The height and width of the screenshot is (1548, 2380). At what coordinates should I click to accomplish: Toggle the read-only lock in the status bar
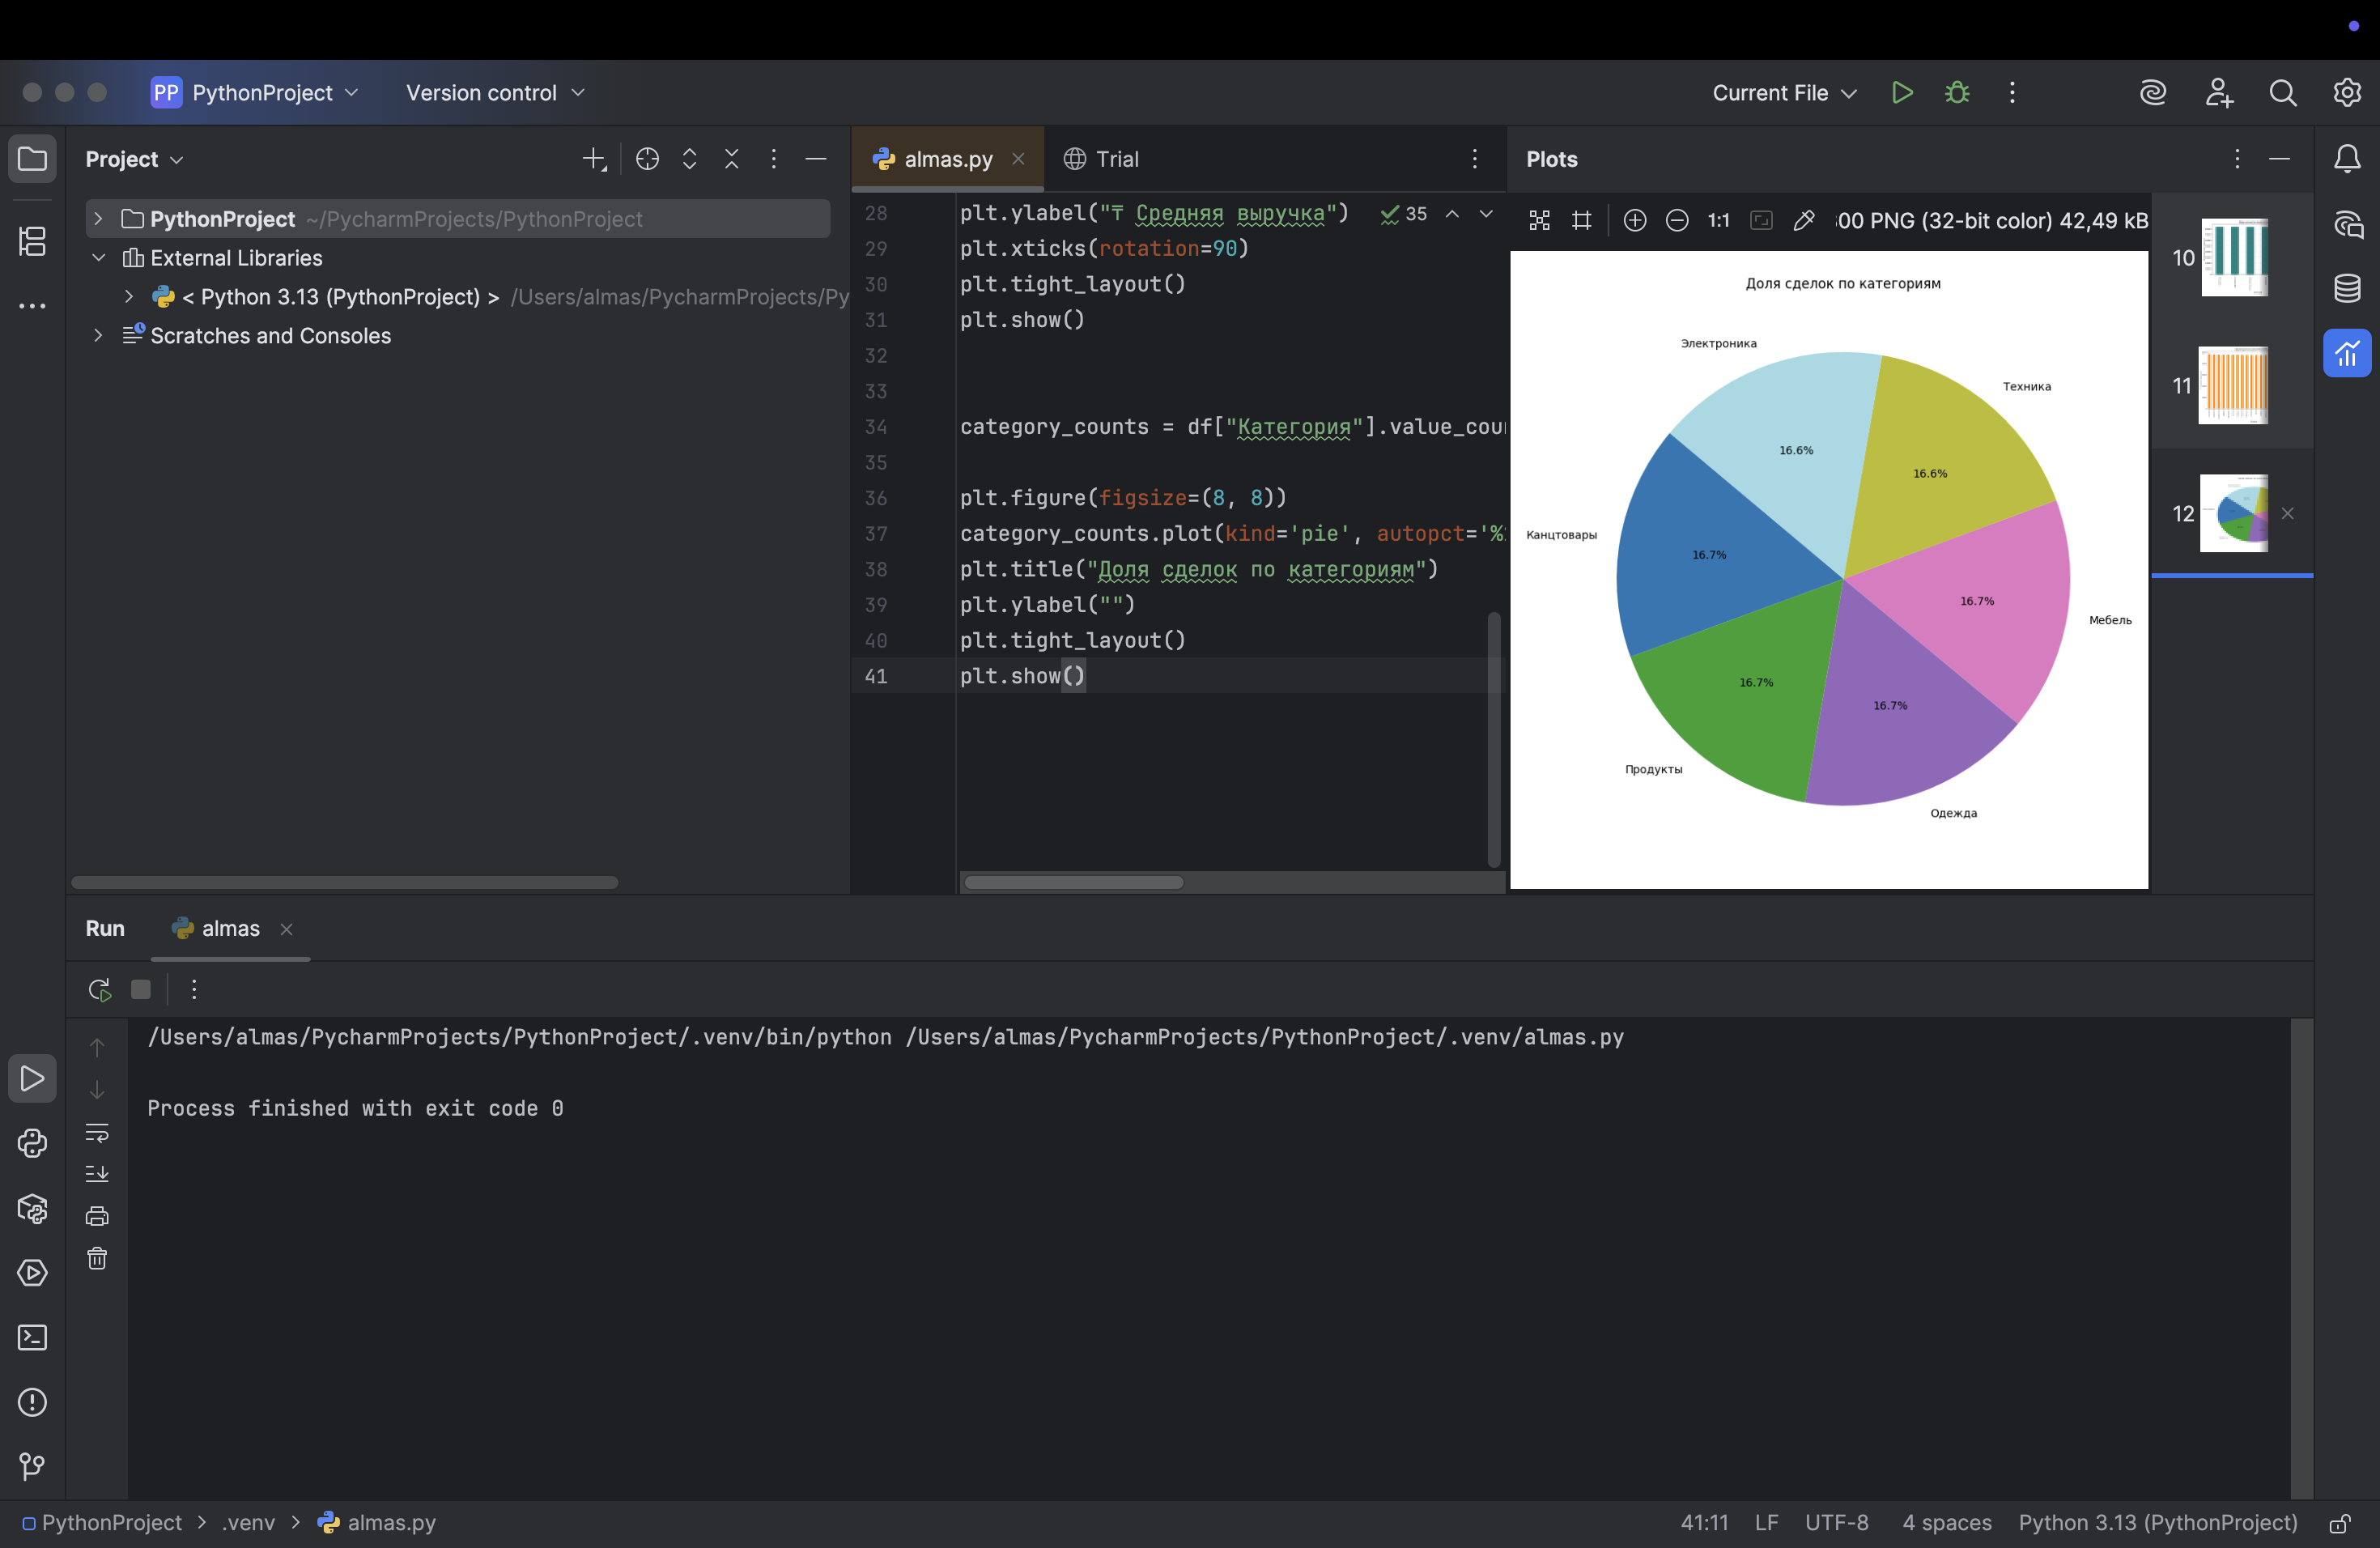point(2339,1523)
